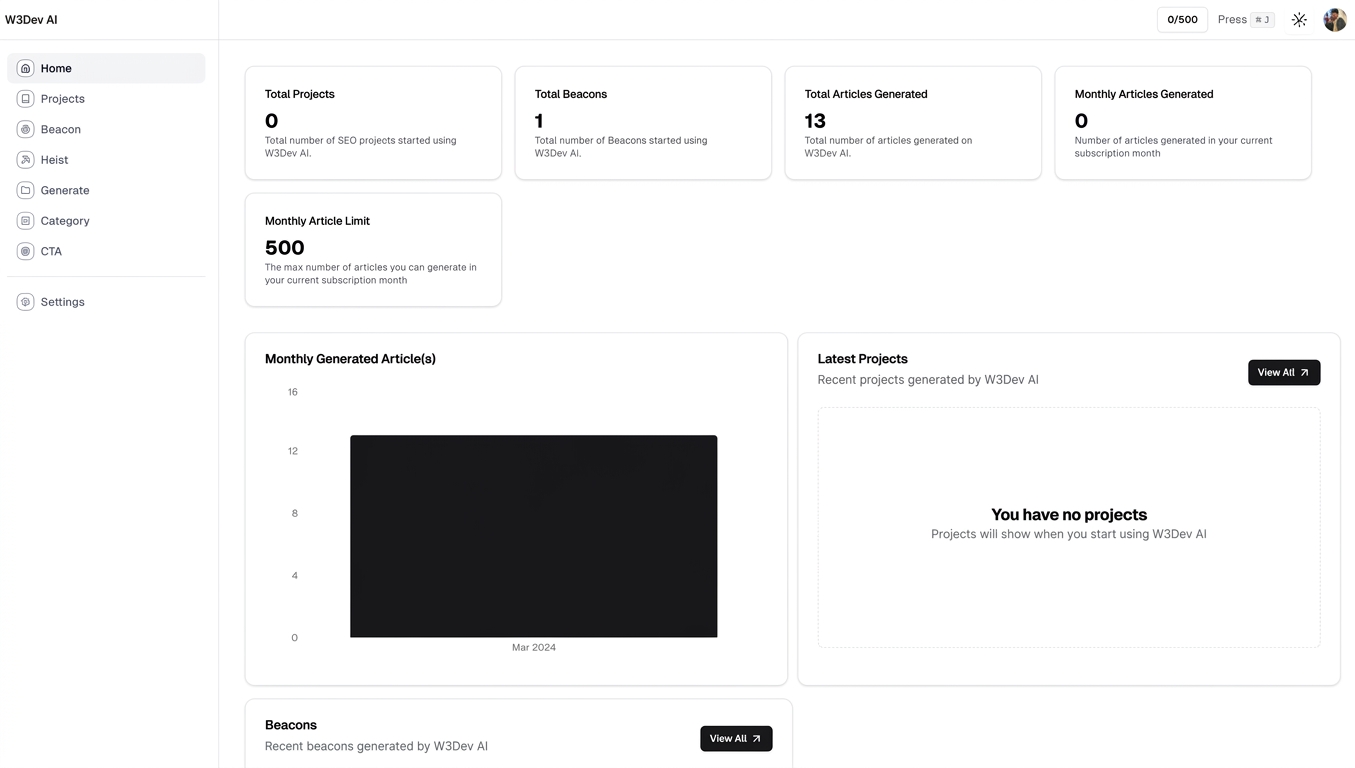This screenshot has width=1355, height=768.
Task: Select Generate from the sidebar menu
Action: (65, 190)
